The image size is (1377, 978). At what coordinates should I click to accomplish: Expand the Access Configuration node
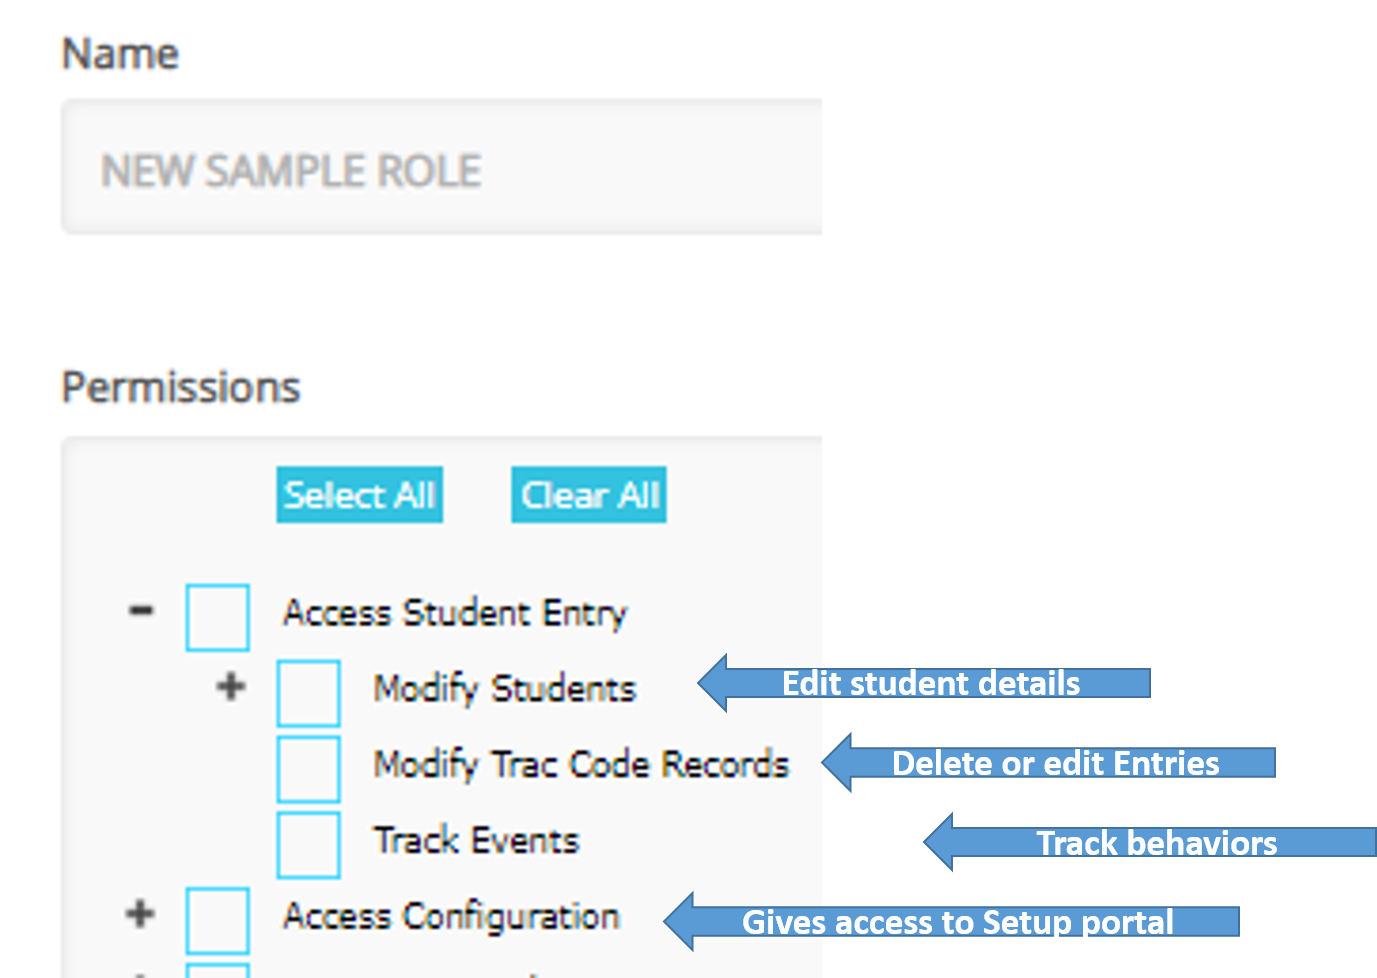tap(140, 913)
